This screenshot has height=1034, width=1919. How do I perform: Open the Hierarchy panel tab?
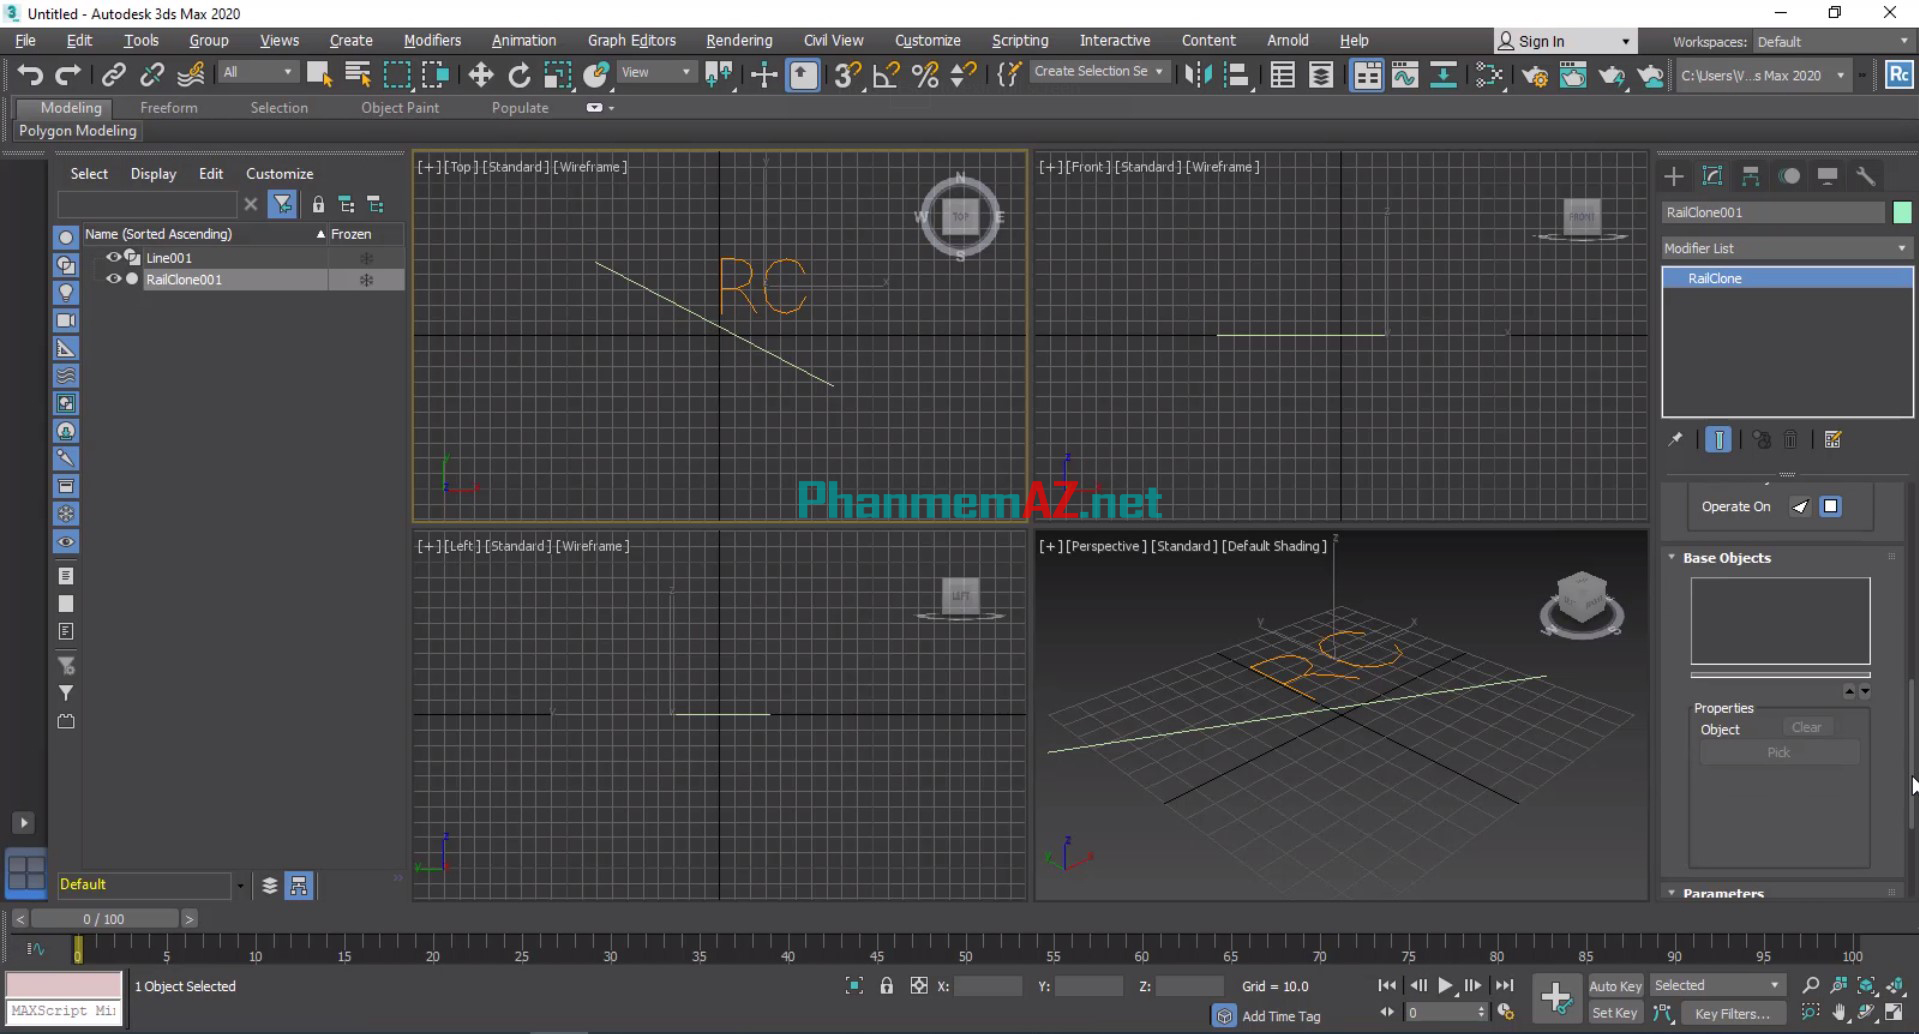point(1751,176)
